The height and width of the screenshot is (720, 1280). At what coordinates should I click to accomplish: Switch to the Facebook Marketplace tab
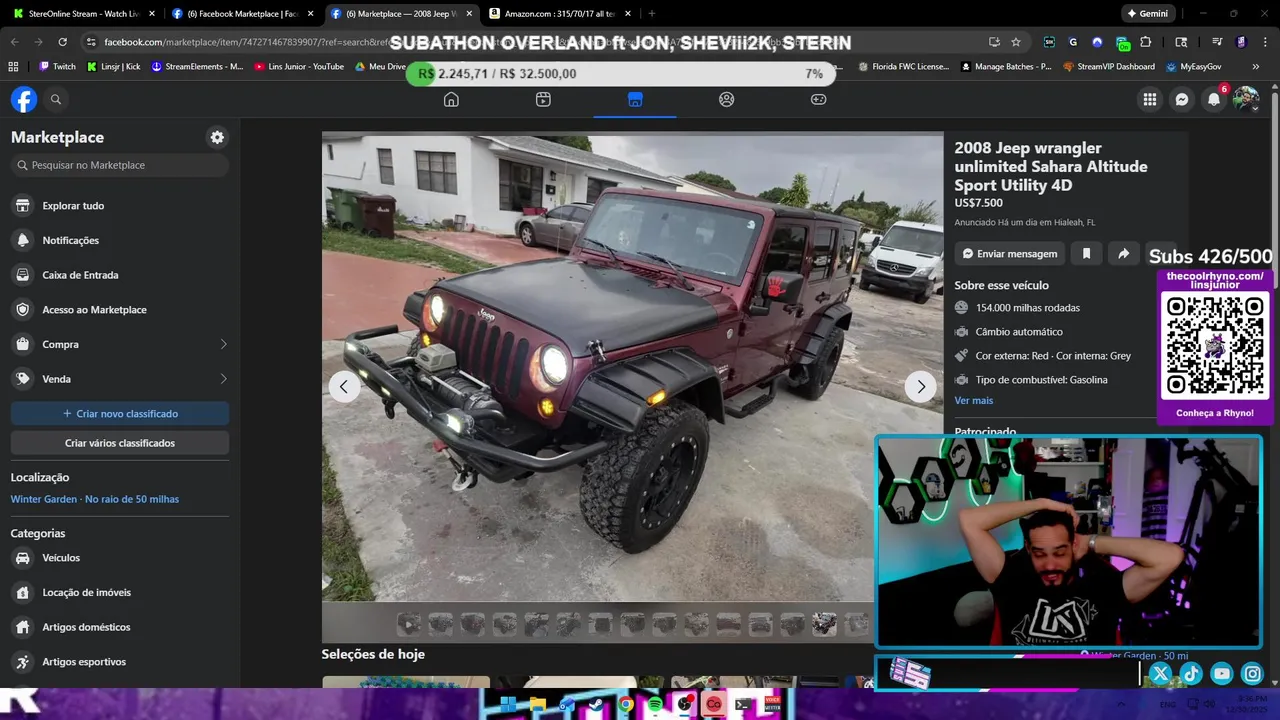pyautogui.click(x=242, y=14)
